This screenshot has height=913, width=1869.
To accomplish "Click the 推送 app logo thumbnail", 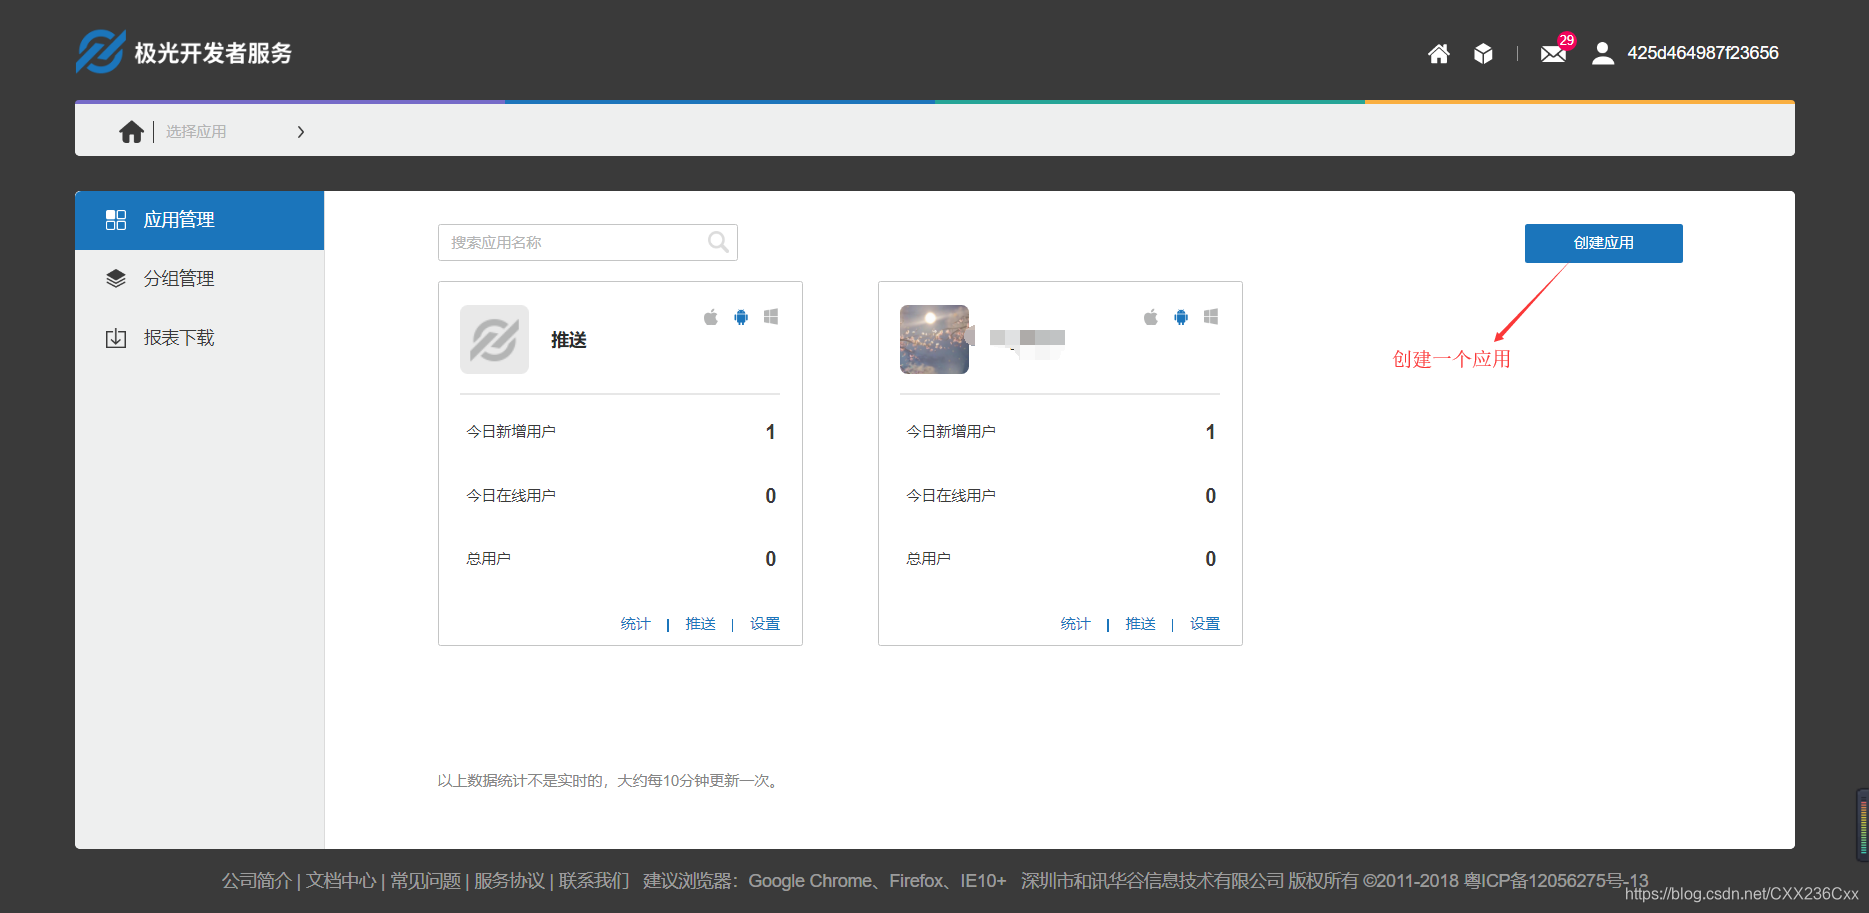I will click(x=494, y=340).
